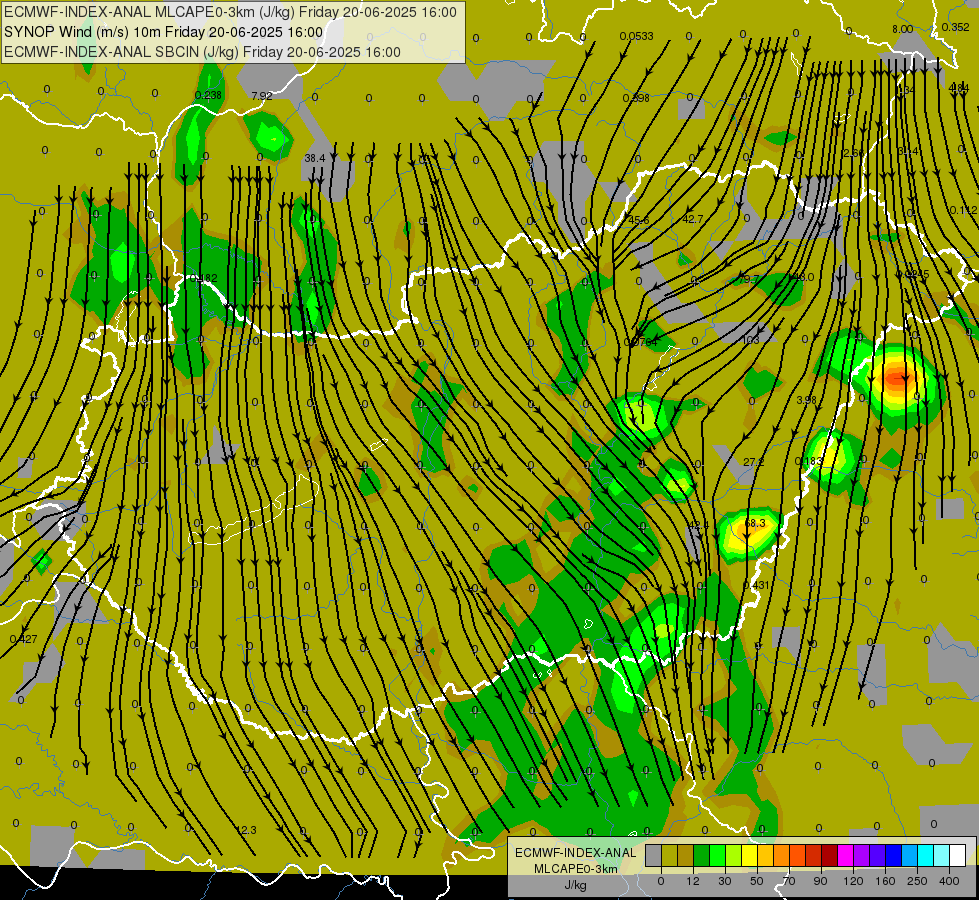Click the 7.92 map value
The image size is (979, 900).
pos(262,96)
